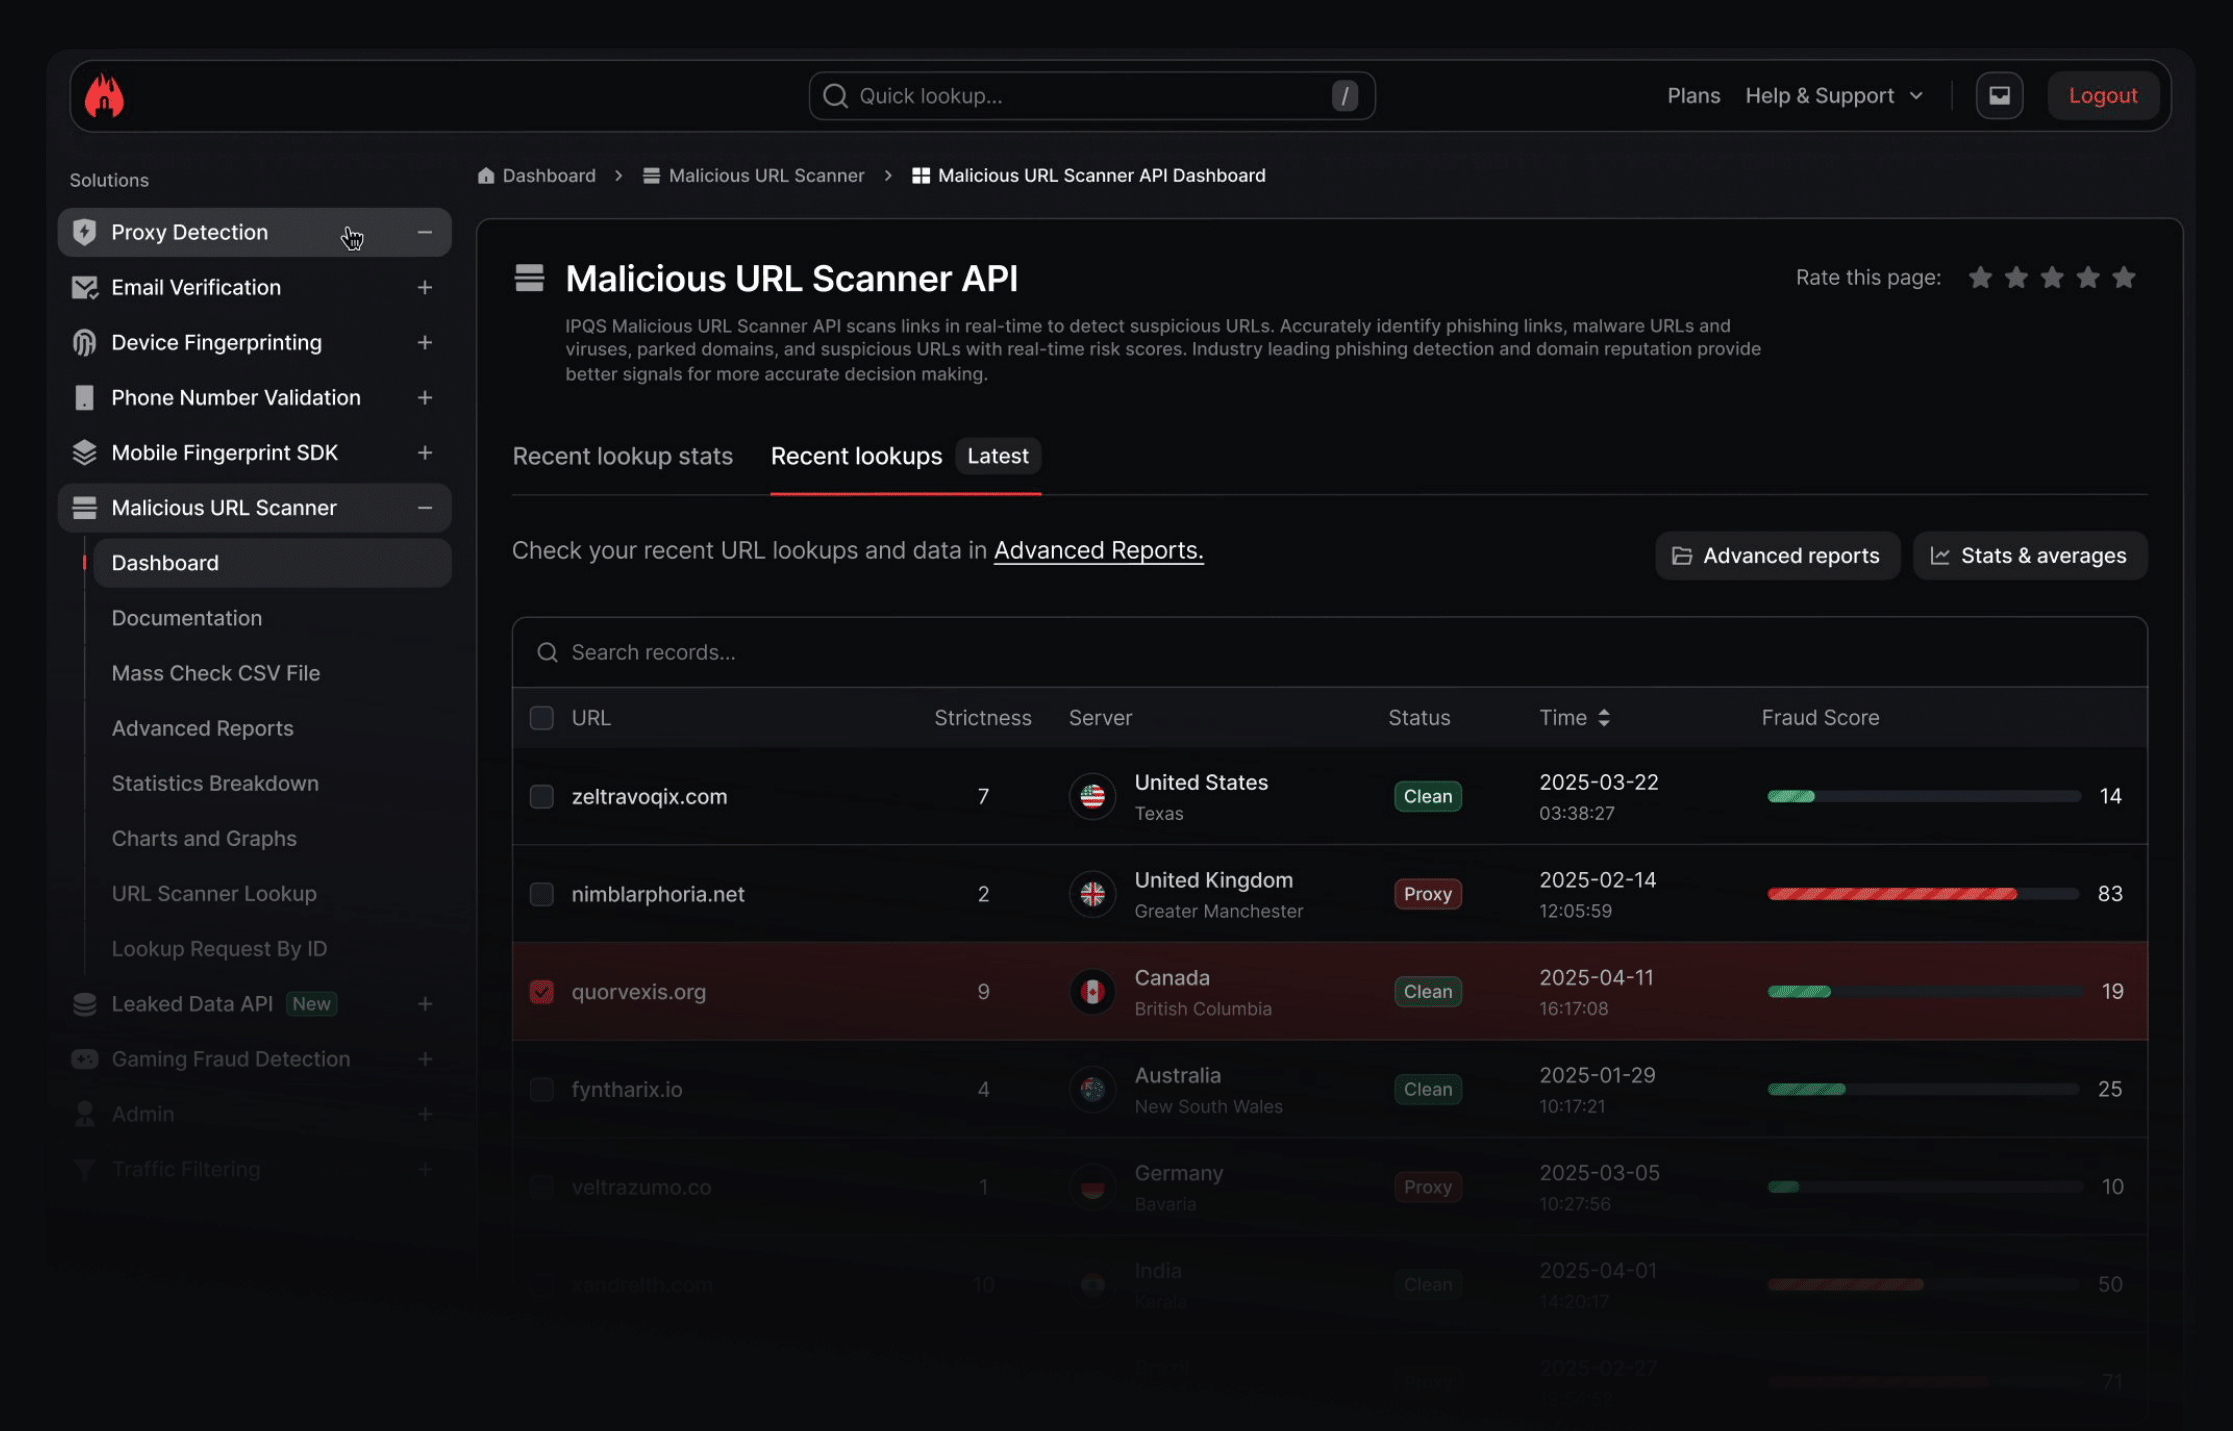Collapse the Malicious URL Scanner section
Image resolution: width=2233 pixels, height=1431 pixels.
pyautogui.click(x=425, y=508)
